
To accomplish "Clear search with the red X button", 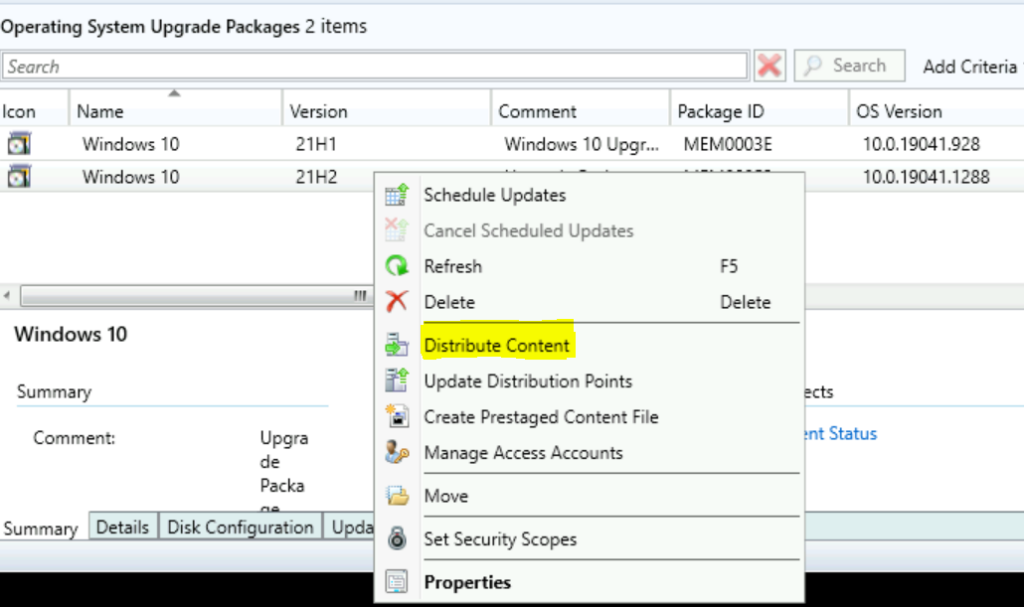I will click(x=769, y=65).
